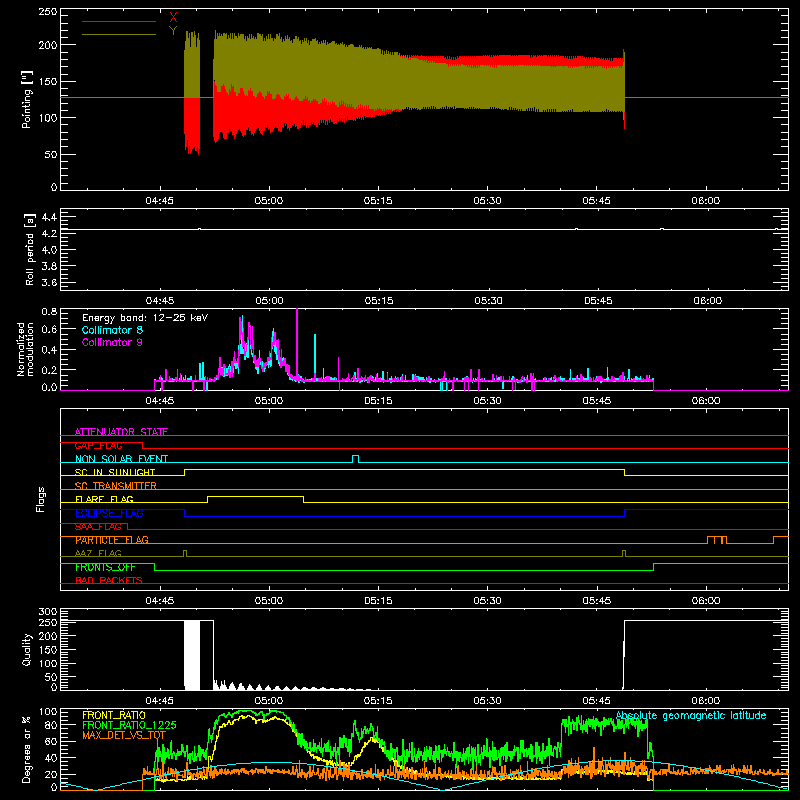Click 'Energy band: 12-25 keV' text

coord(145,318)
